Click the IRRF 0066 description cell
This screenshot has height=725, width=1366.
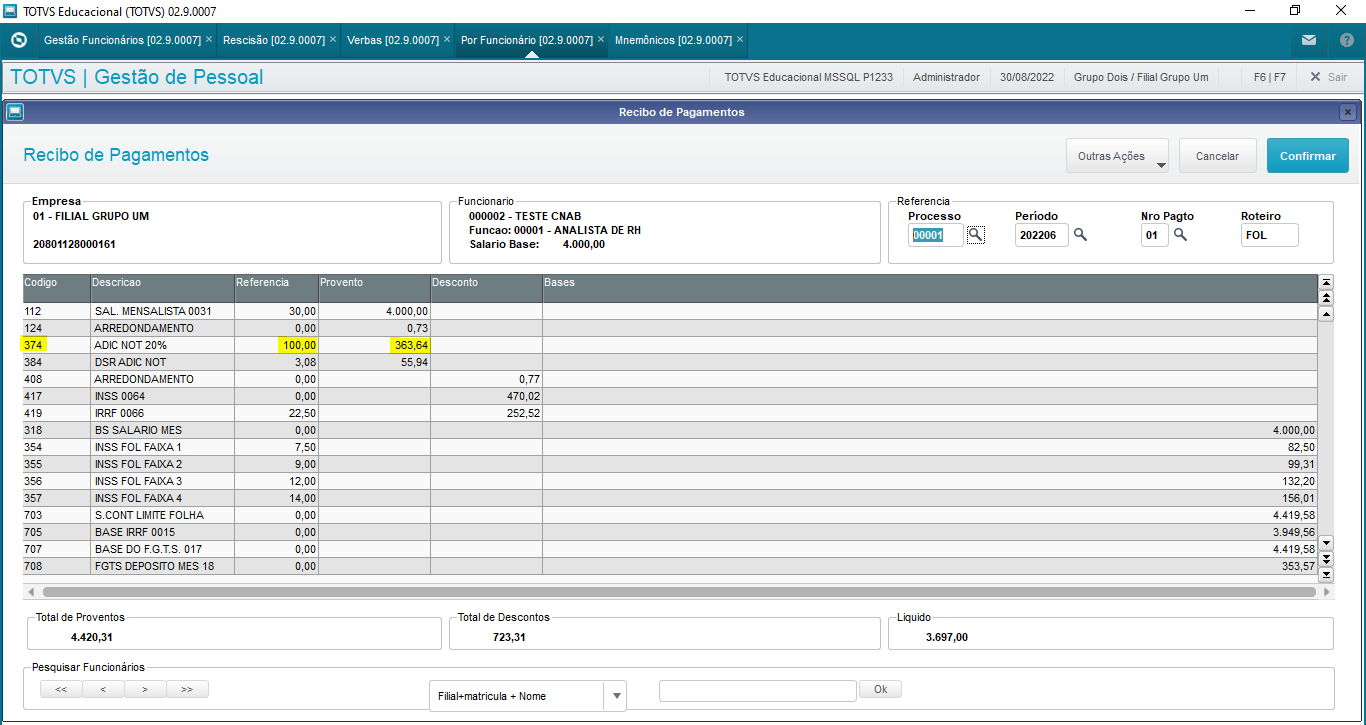pyautogui.click(x=162, y=413)
